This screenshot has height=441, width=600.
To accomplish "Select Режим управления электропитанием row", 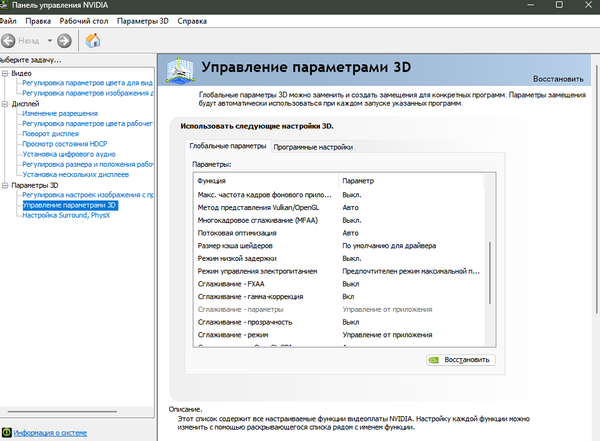I will click(x=341, y=271).
